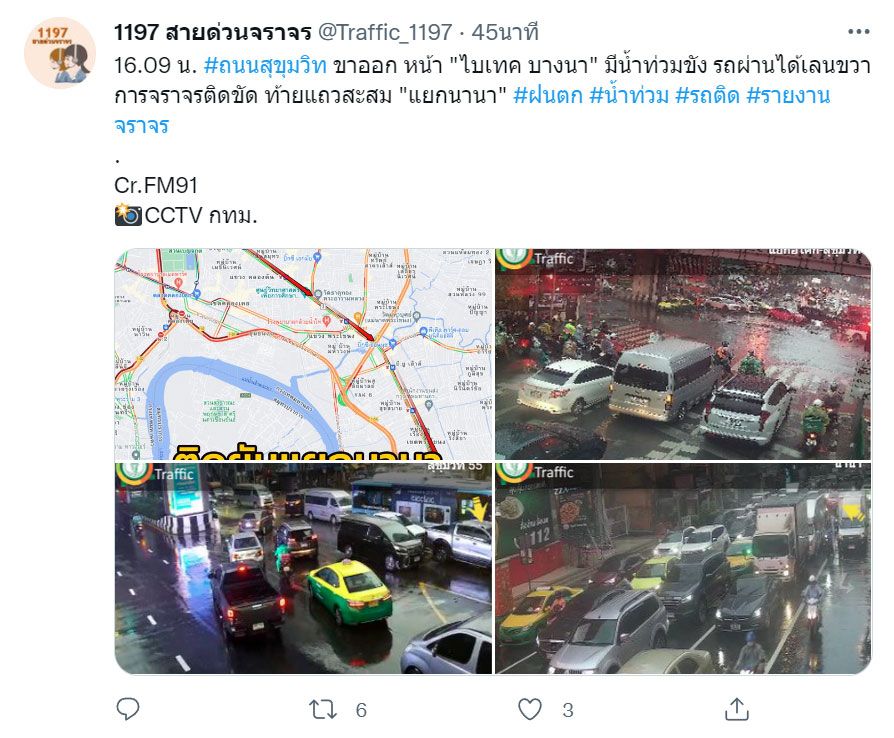Retweet this traffic post

point(322,709)
